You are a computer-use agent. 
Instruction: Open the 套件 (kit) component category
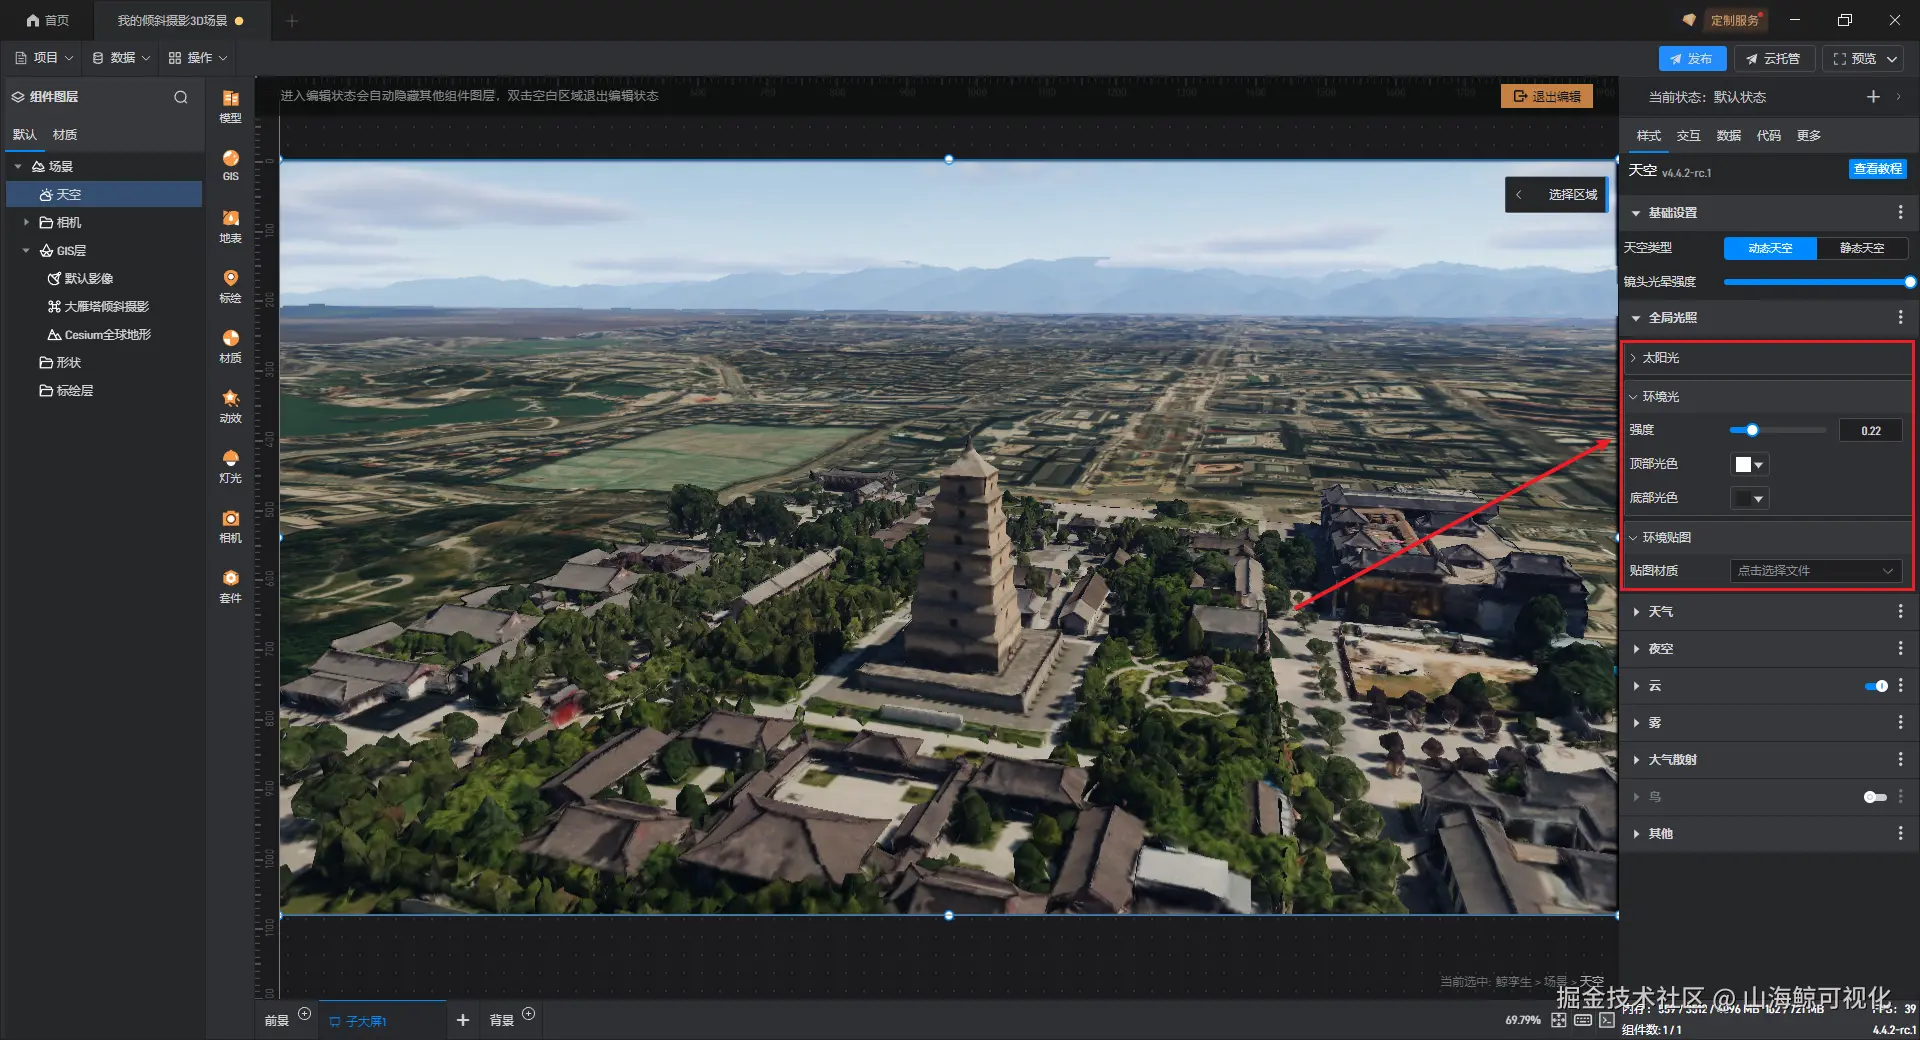coord(230,586)
